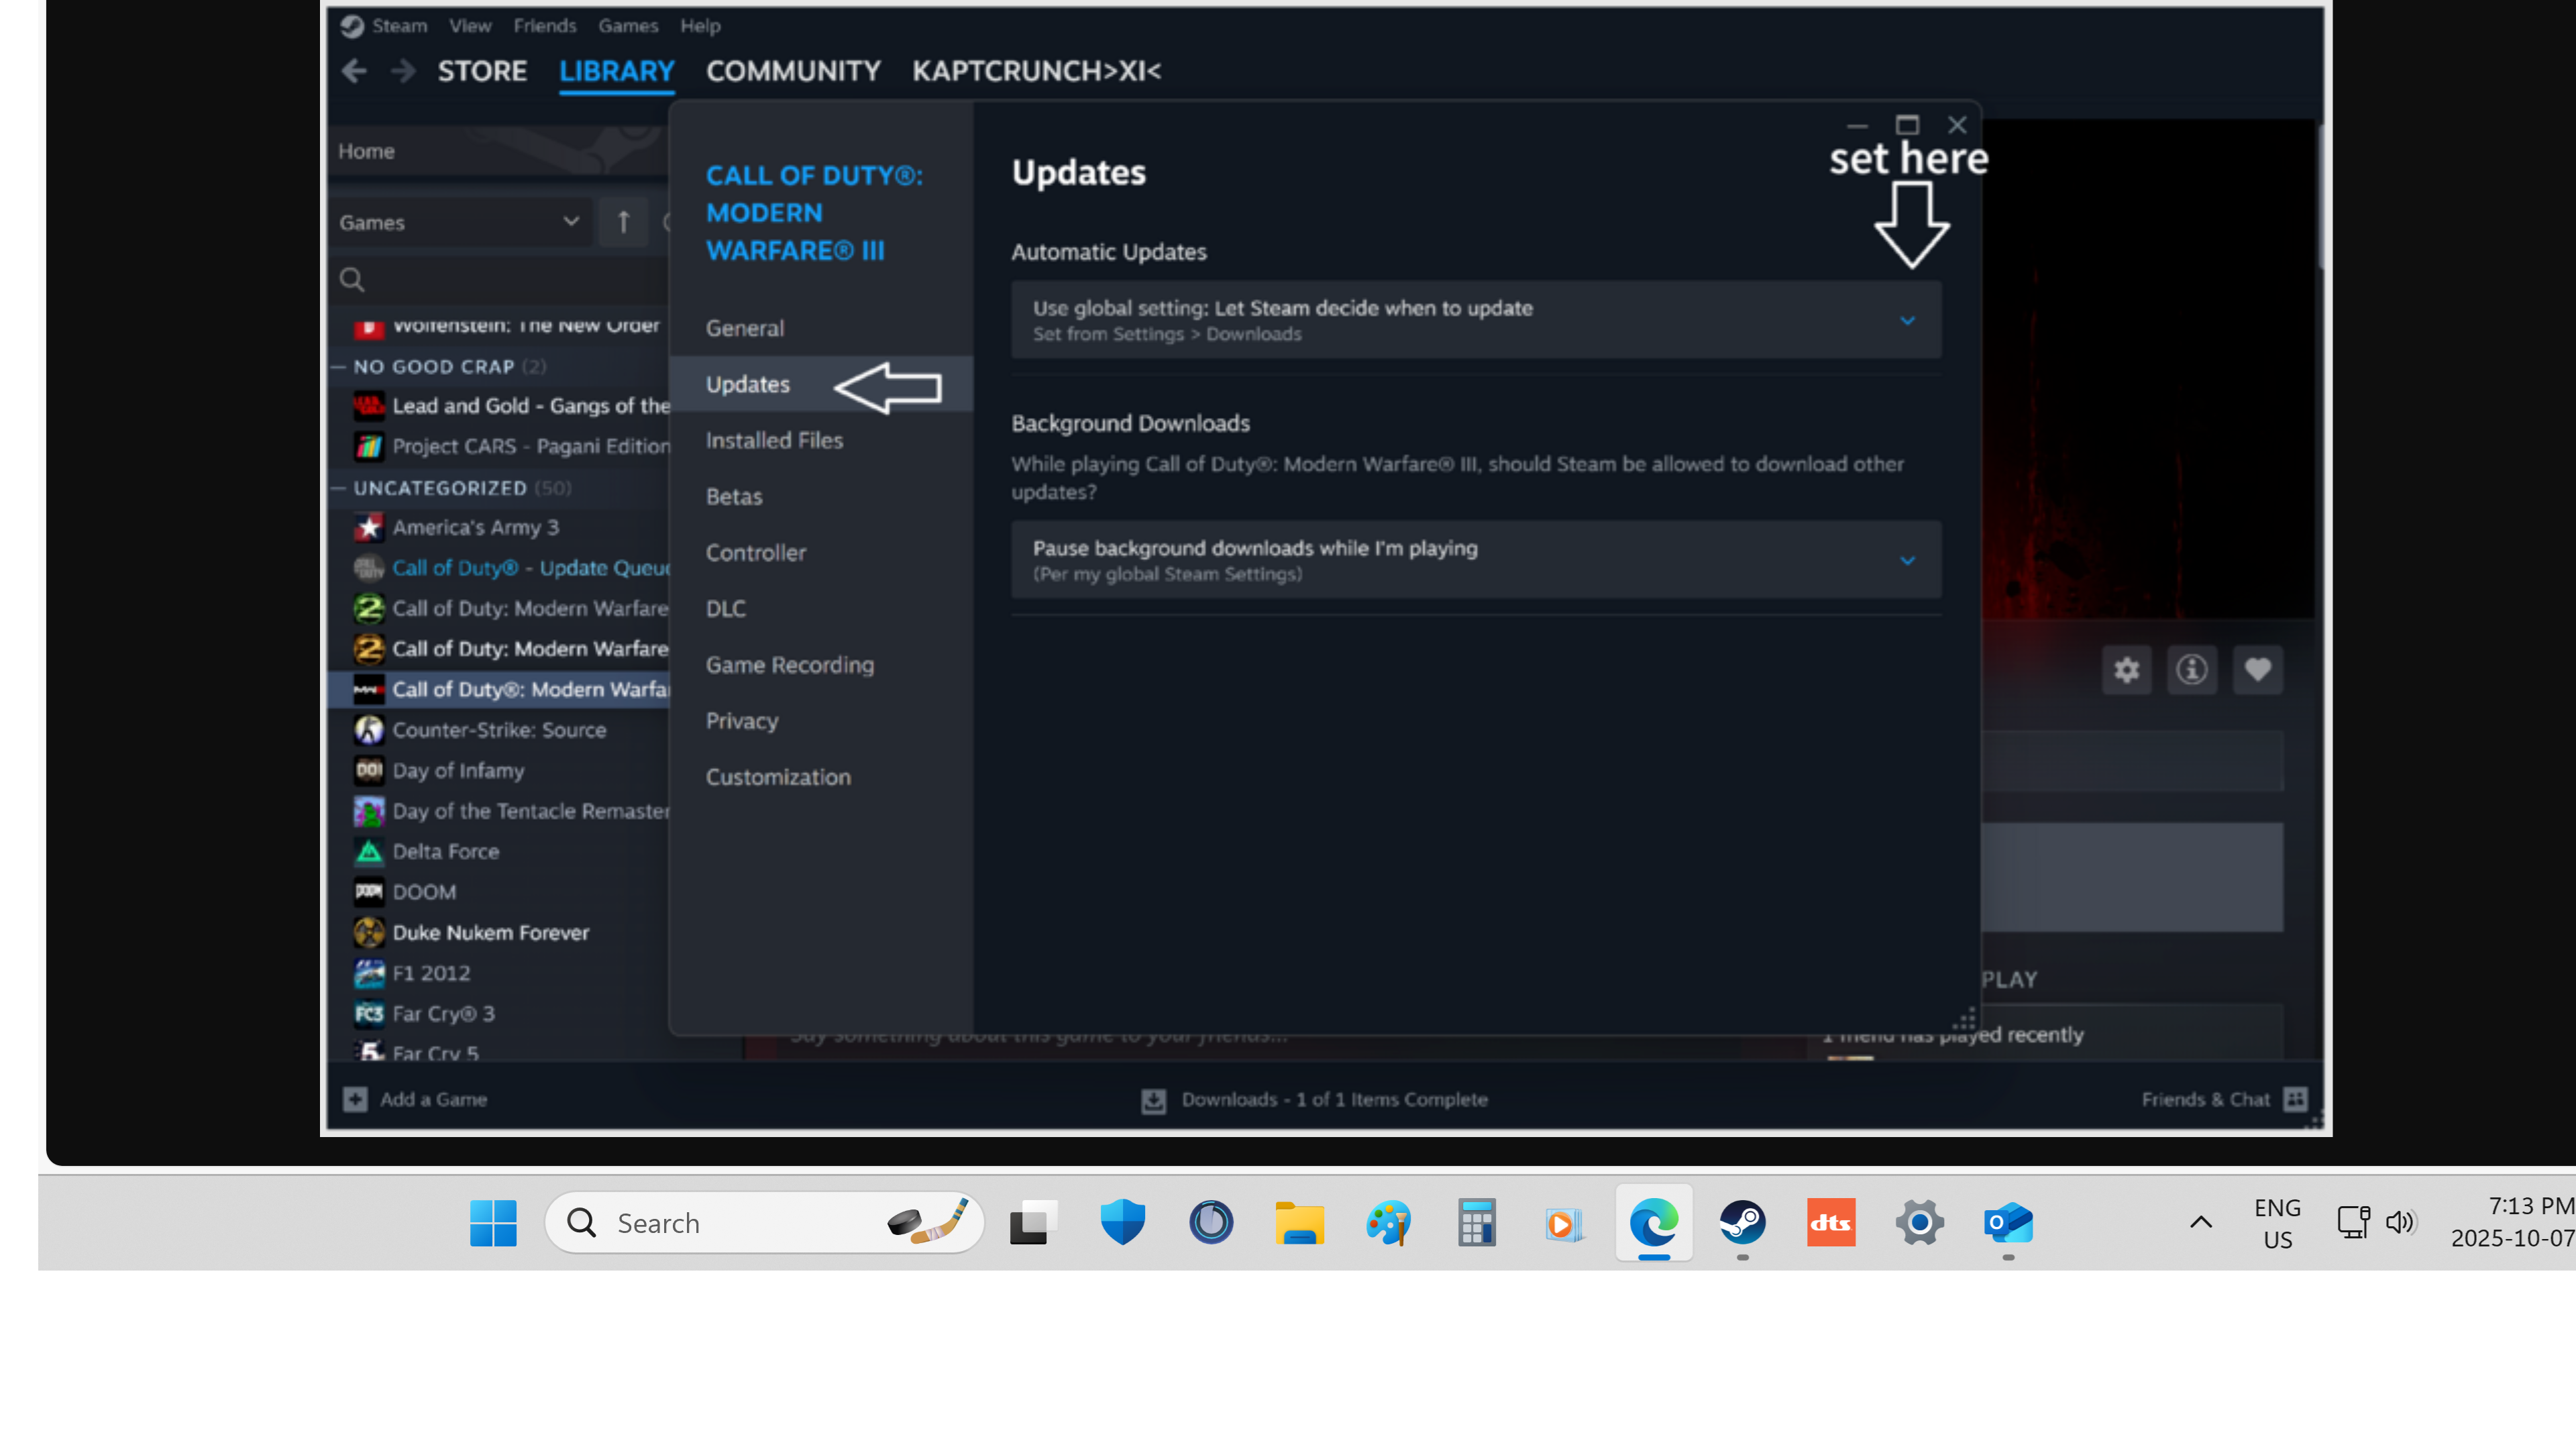Open the Friends menu
The image size is (2576, 1449).
(x=544, y=26)
